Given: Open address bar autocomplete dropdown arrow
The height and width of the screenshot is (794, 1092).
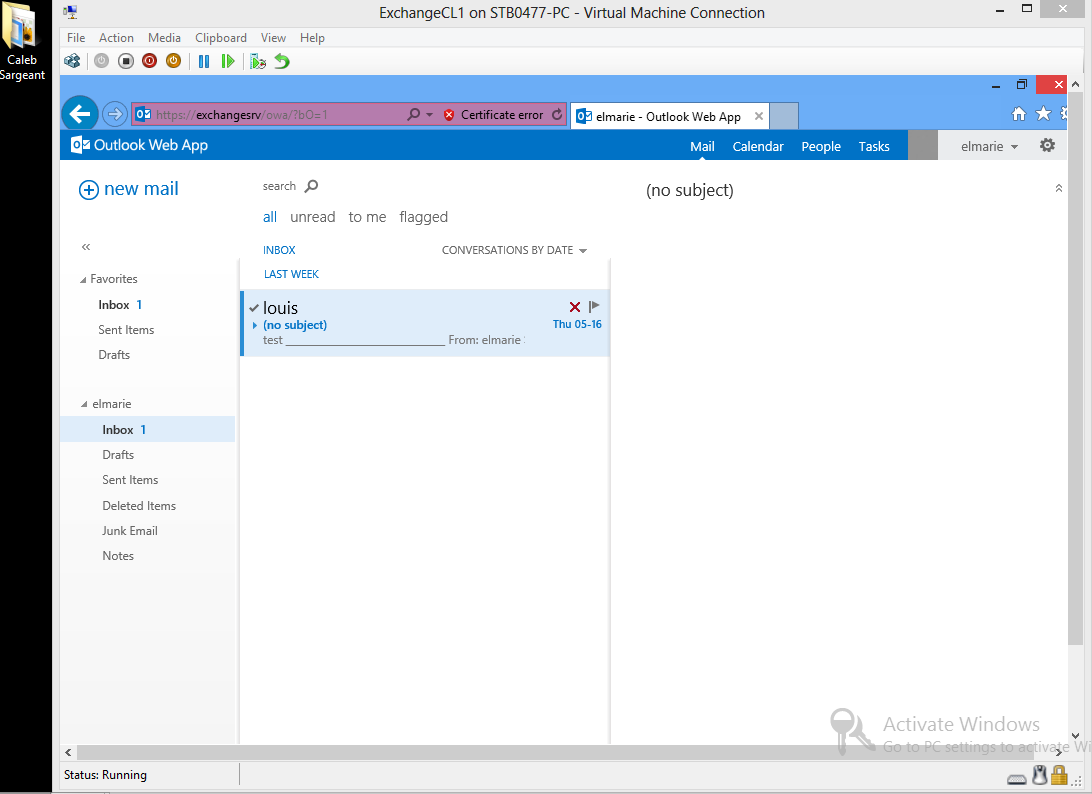Looking at the screenshot, I should pyautogui.click(x=430, y=114).
